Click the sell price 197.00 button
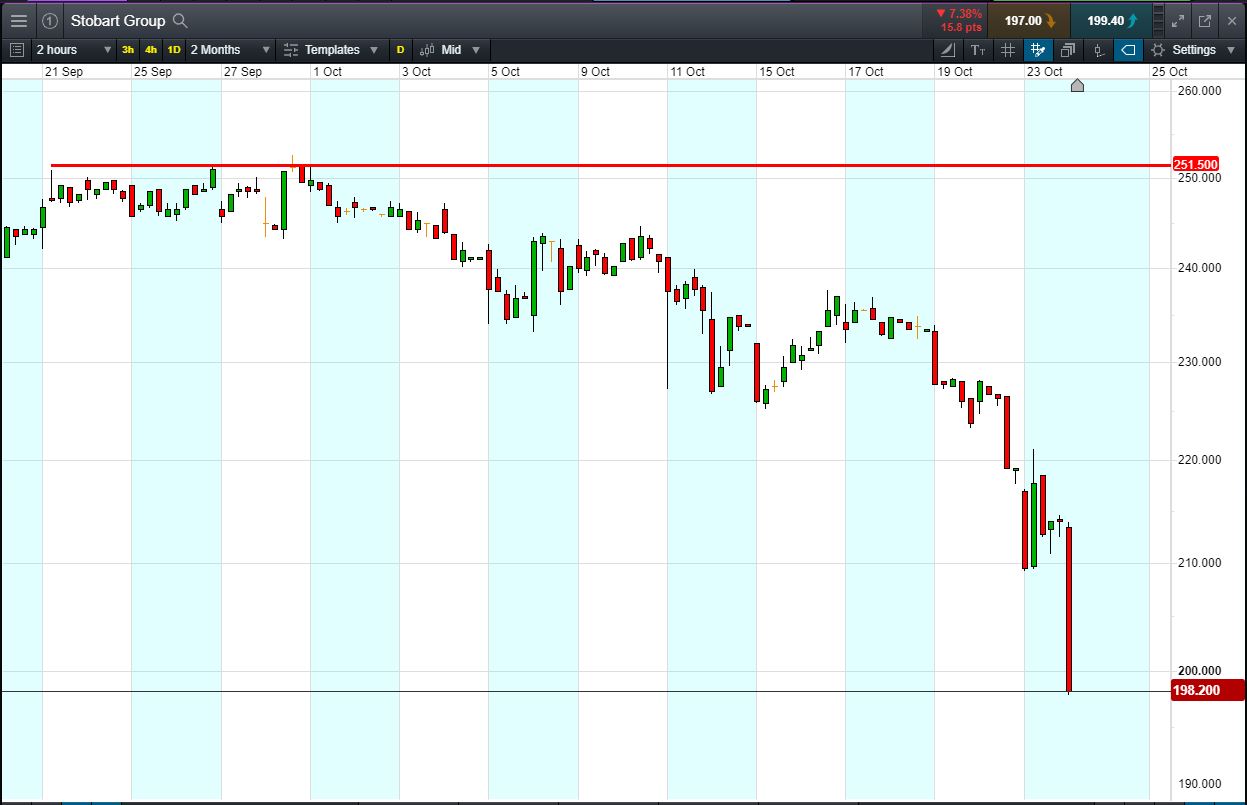1247x805 pixels. pyautogui.click(x=1029, y=20)
